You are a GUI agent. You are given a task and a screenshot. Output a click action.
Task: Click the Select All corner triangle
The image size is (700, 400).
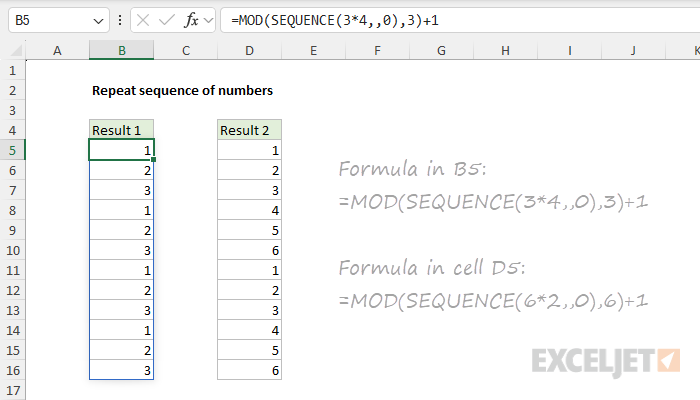click(x=17, y=50)
